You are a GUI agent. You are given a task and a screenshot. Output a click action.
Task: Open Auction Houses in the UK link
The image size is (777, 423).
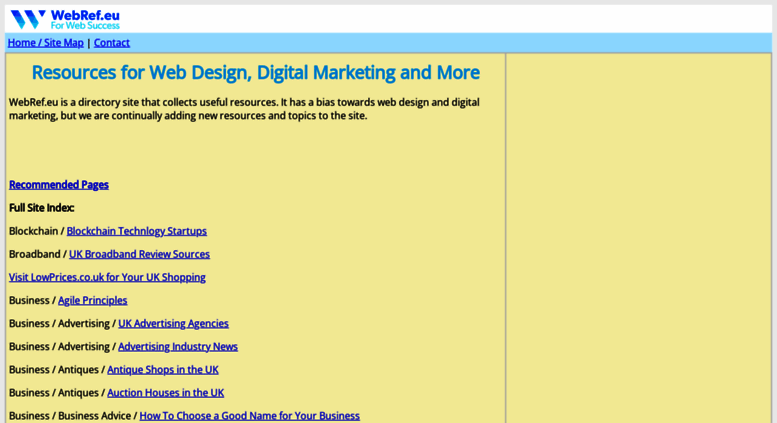[166, 393]
